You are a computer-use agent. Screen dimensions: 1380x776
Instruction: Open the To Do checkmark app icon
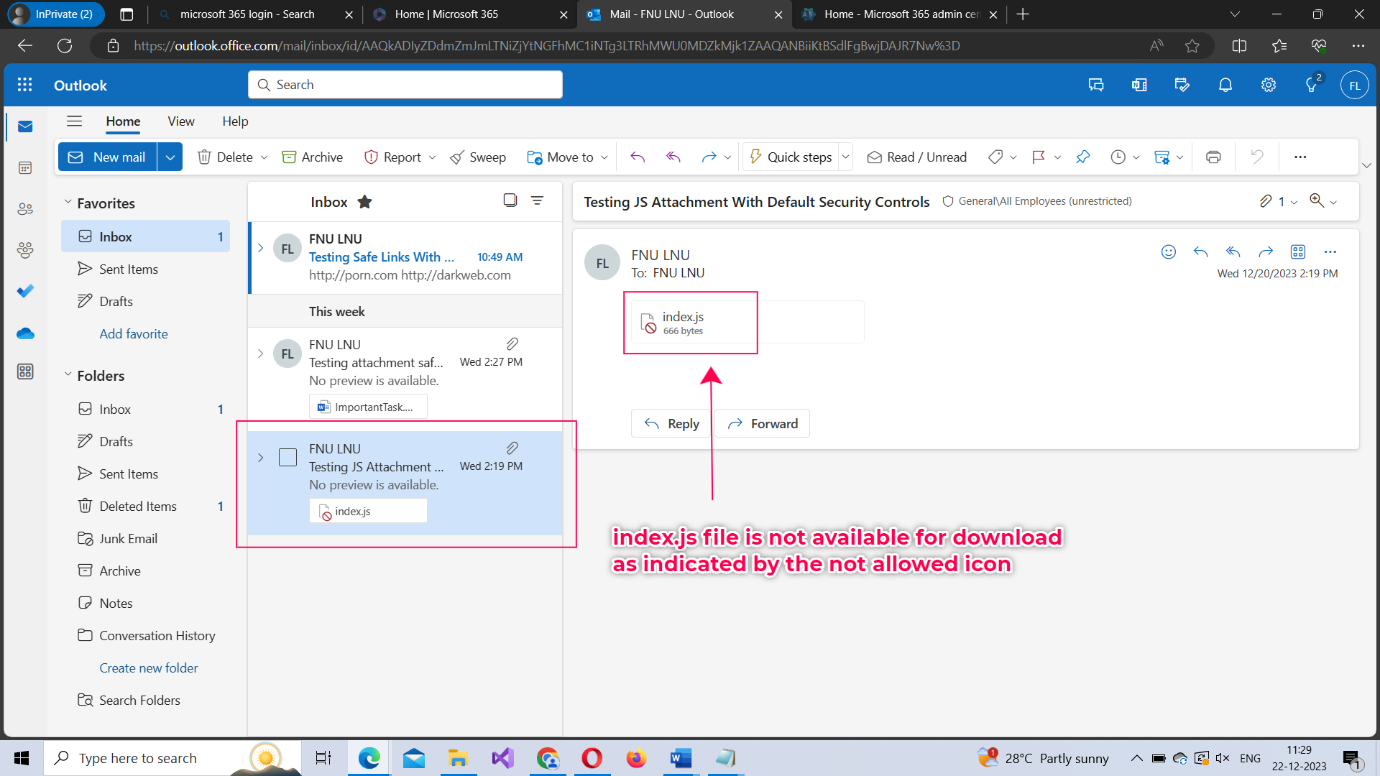(x=25, y=291)
